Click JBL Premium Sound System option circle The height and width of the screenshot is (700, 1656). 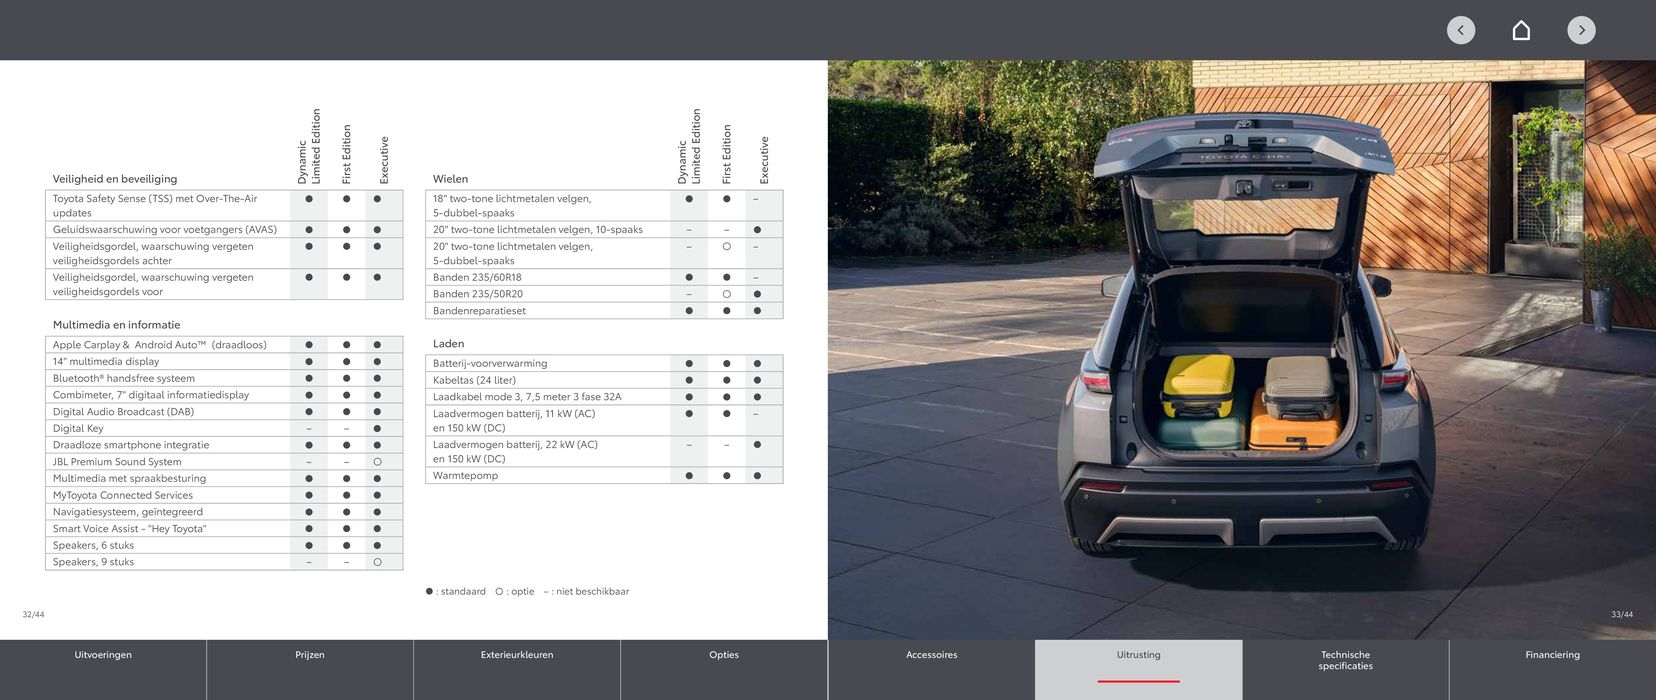point(377,462)
